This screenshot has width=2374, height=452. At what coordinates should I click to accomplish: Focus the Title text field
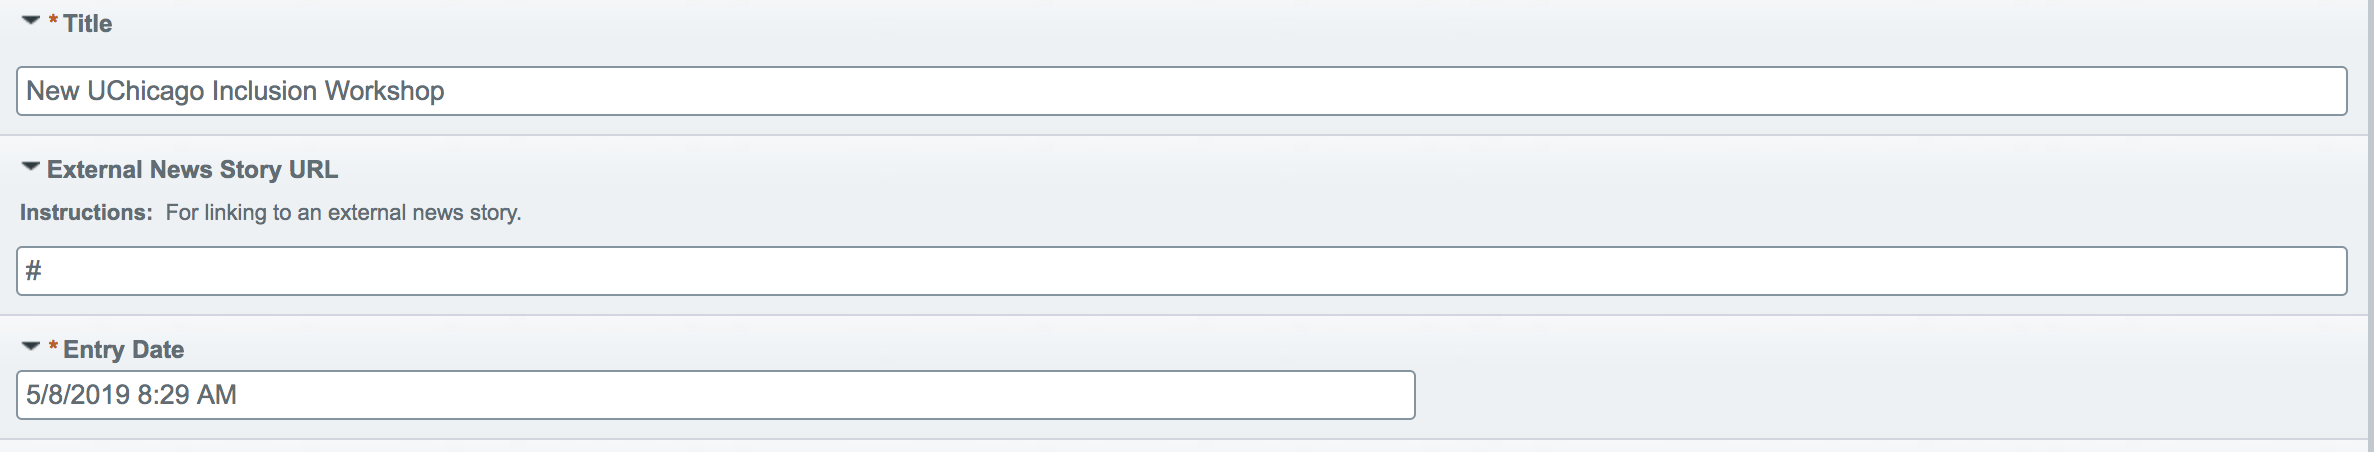coord(1180,91)
